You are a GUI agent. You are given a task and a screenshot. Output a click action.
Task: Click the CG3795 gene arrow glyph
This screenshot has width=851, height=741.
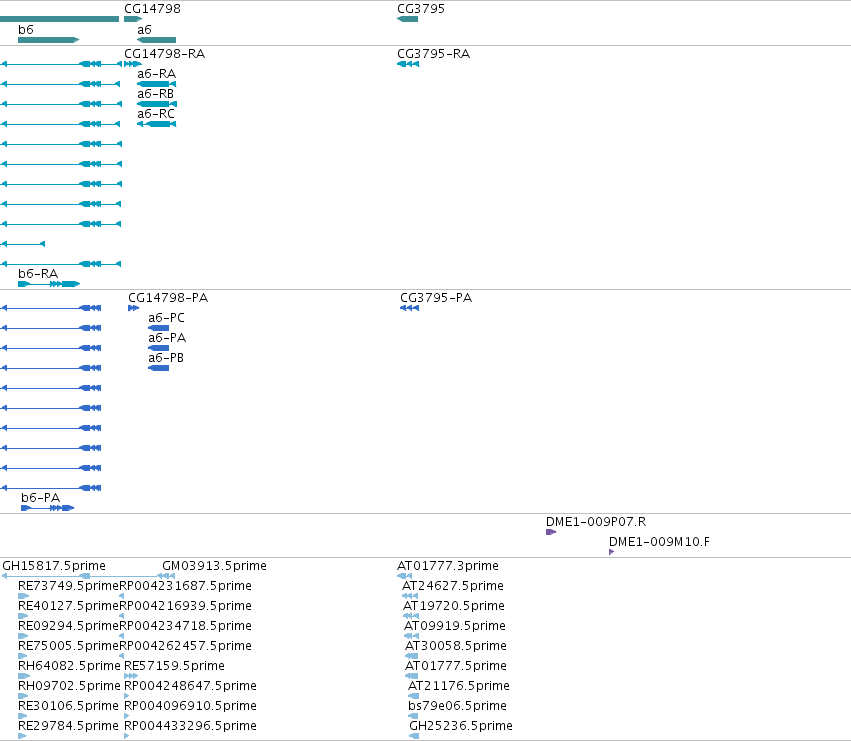pos(408,19)
